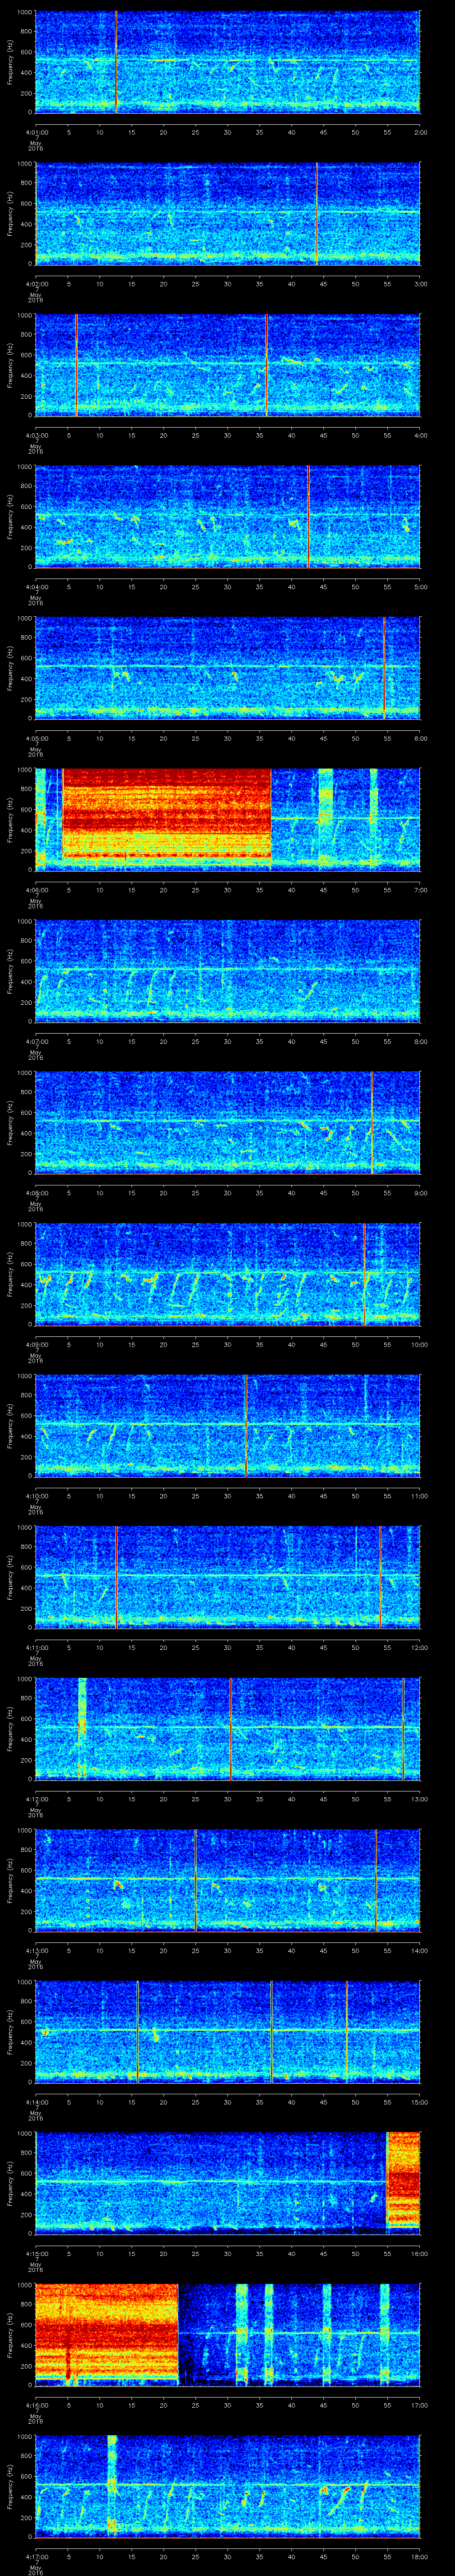Select the later red marker in the 4:03:00 spectrogram

click(x=266, y=364)
